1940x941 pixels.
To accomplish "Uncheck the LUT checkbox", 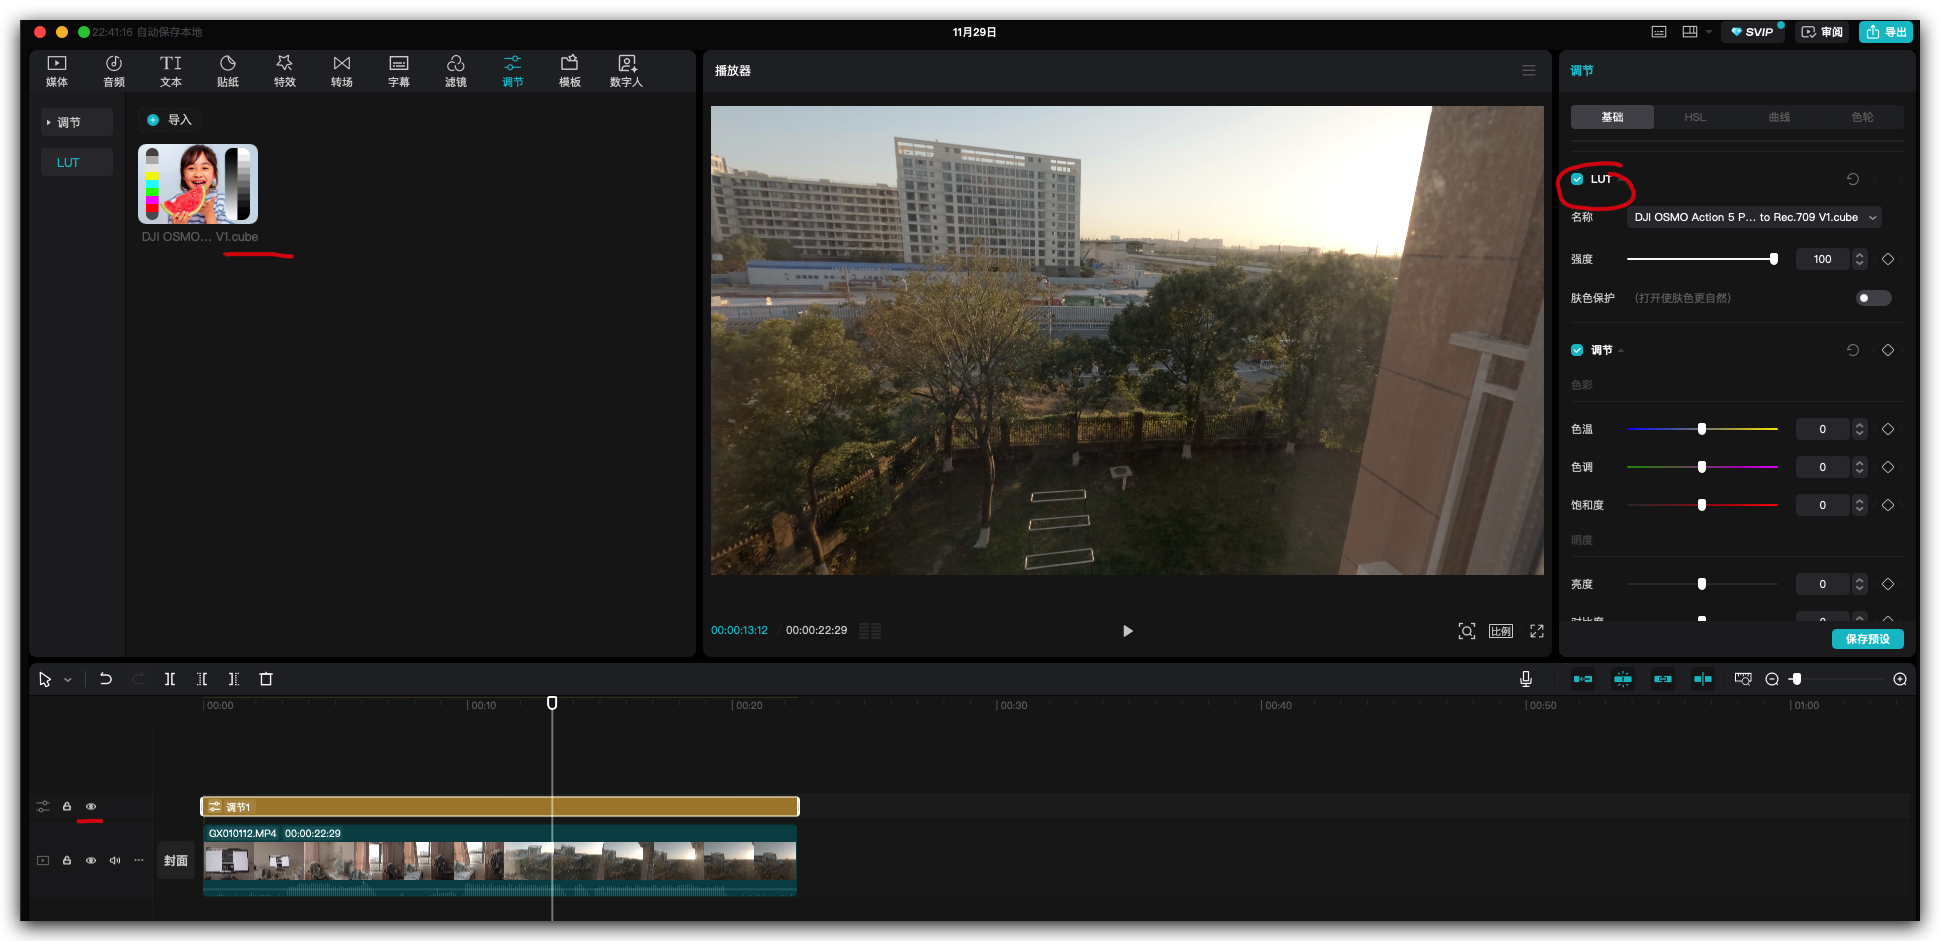I will pyautogui.click(x=1577, y=179).
